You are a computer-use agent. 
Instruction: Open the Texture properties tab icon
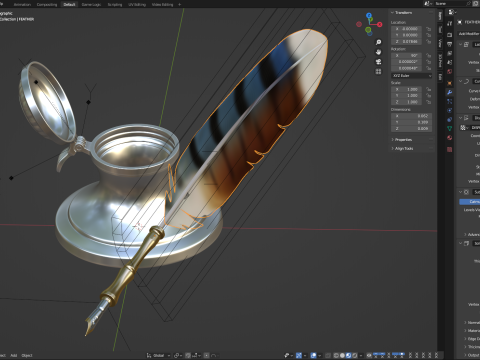pos(449,149)
